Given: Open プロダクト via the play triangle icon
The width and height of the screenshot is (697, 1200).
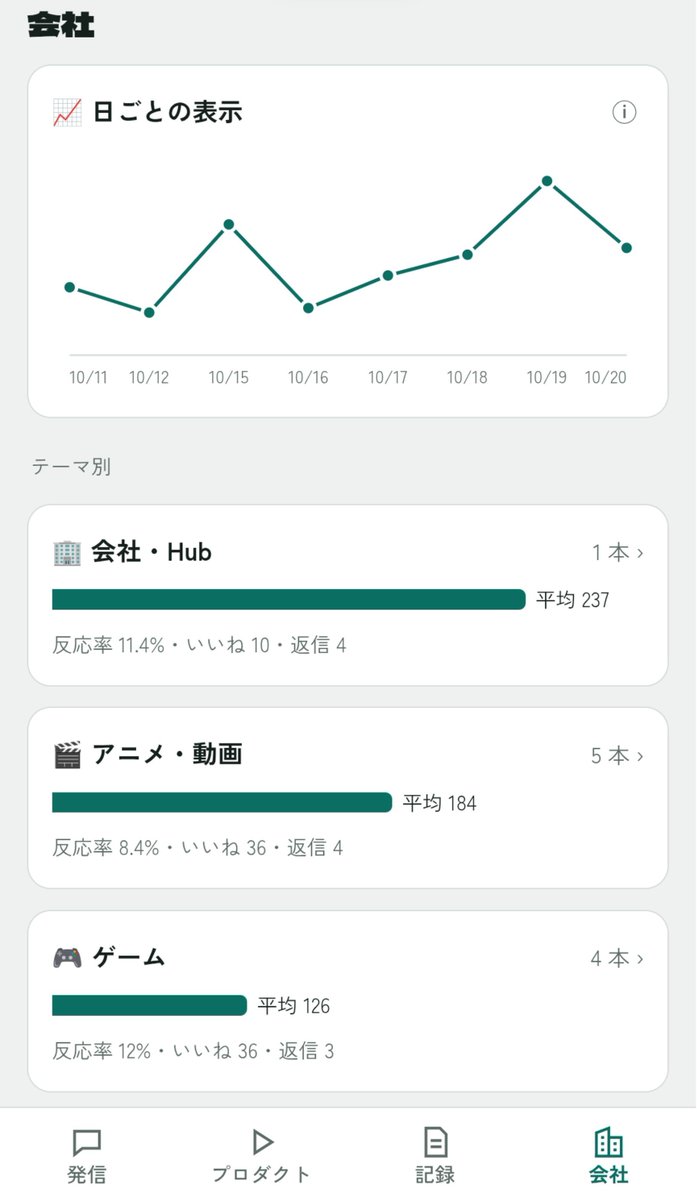Looking at the screenshot, I should click(261, 1142).
